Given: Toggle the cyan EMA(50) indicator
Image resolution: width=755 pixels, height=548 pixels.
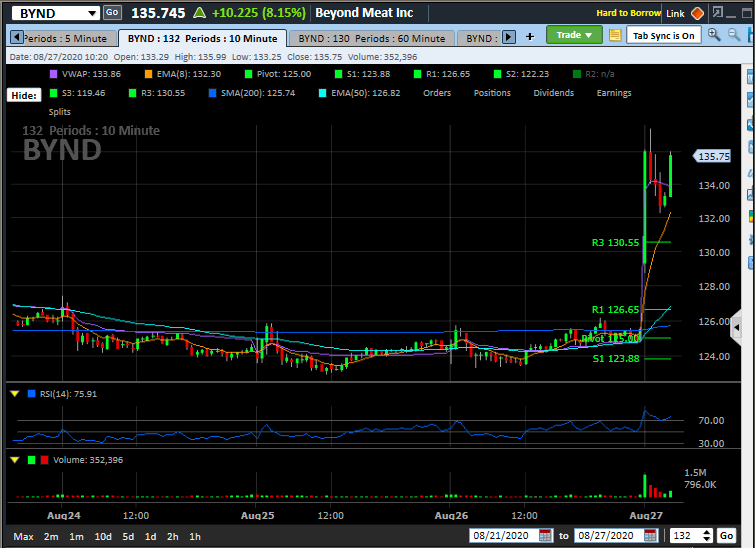Looking at the screenshot, I should click(x=360, y=93).
